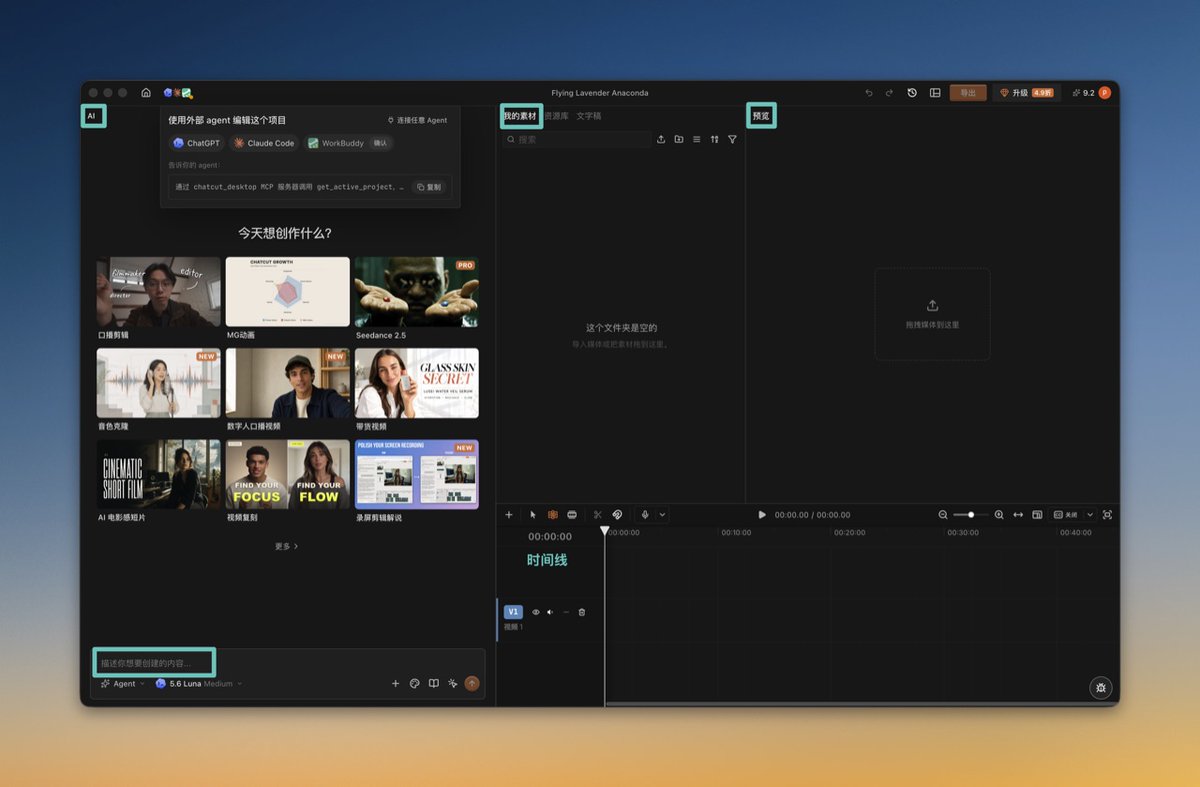Click the 升级 upgrade button
The width and height of the screenshot is (1200, 787).
(x=1027, y=93)
